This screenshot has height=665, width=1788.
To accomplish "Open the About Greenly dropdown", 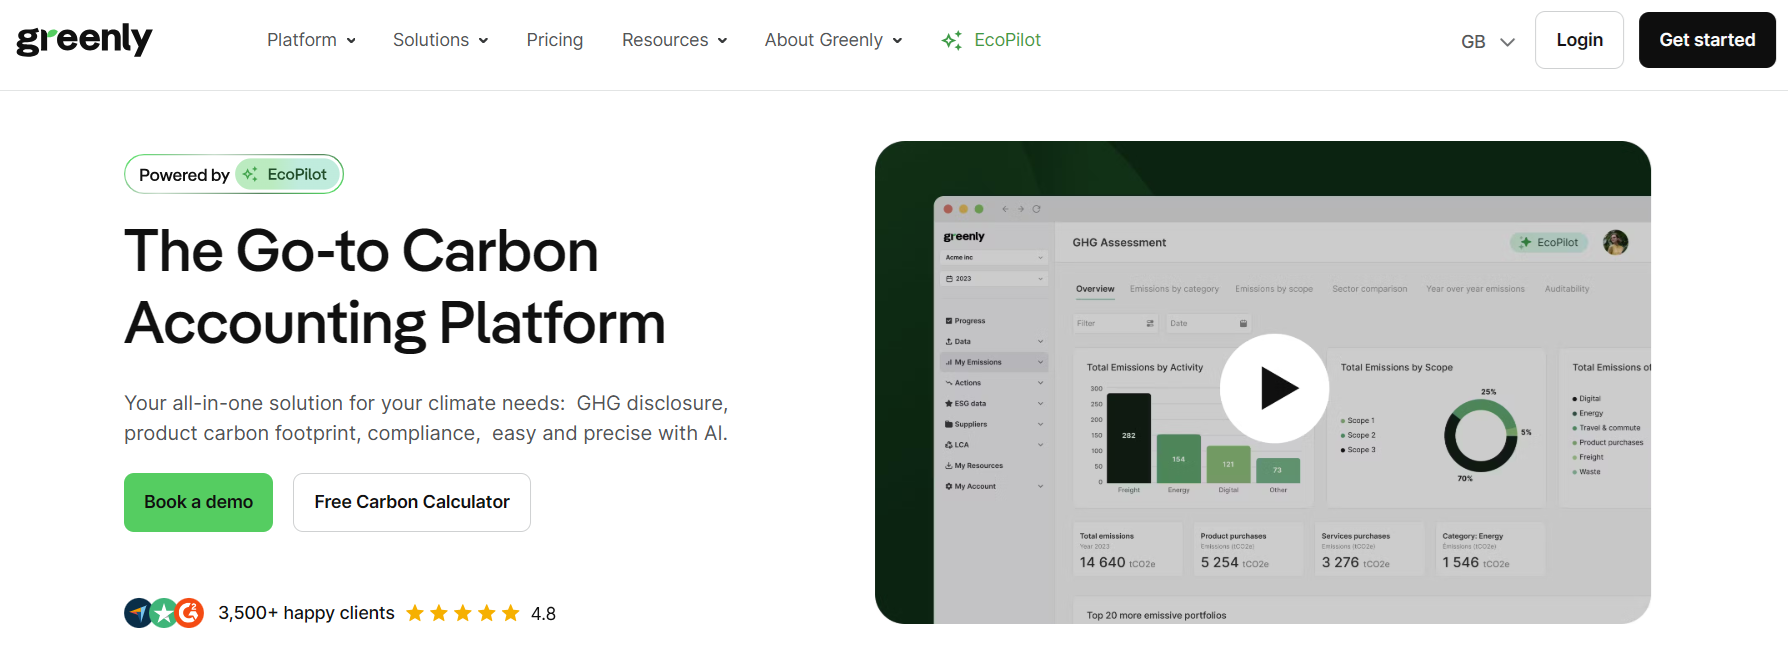I will (x=833, y=40).
